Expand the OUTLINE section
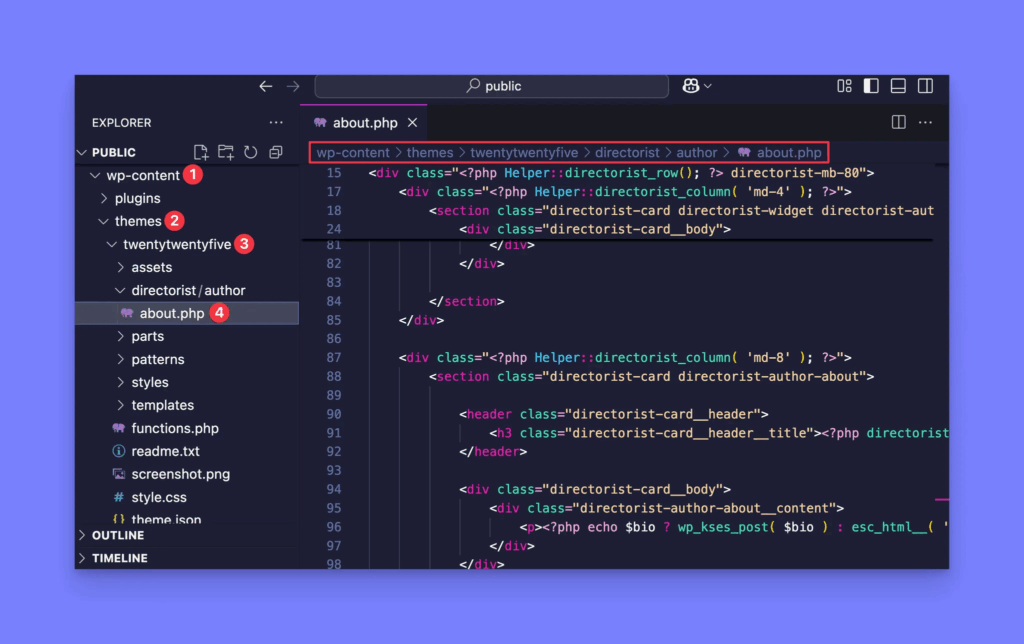 (117, 535)
